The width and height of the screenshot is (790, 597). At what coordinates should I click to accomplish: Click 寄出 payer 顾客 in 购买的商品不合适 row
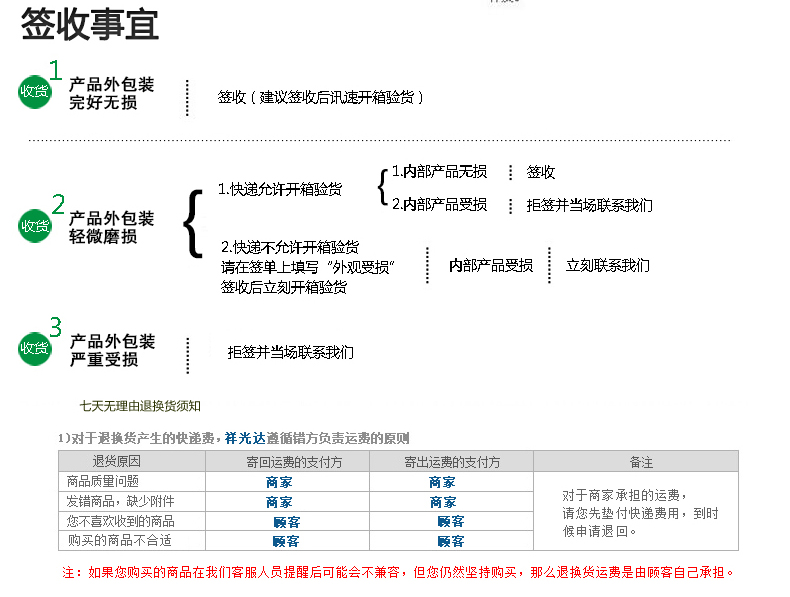pos(450,542)
